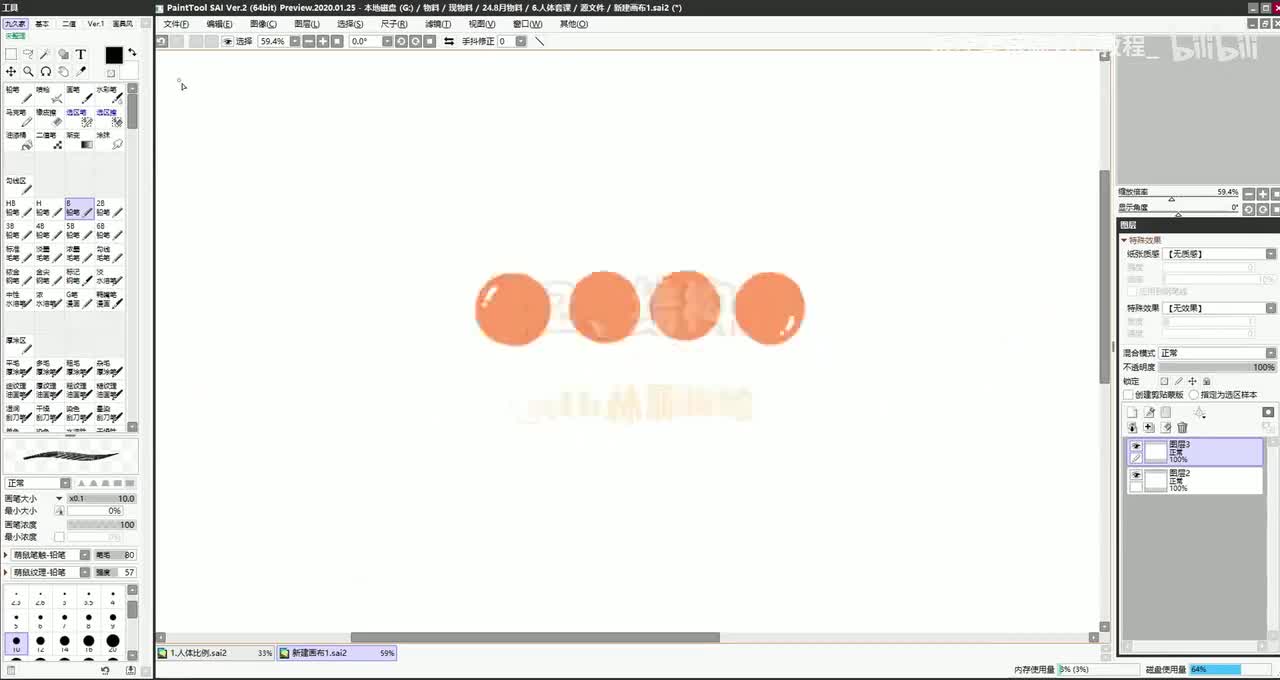Image resolution: width=1280 pixels, height=680 pixels.
Task: Select the 画笔 brush tool
Action: [x=79, y=95]
